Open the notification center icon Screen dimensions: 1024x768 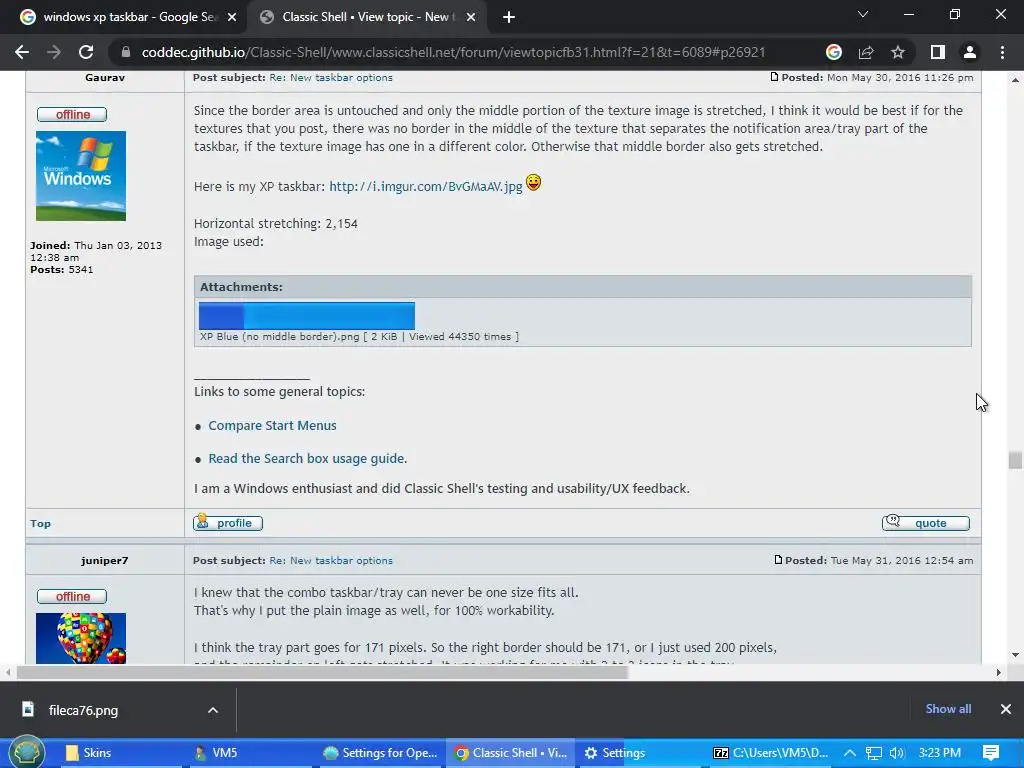[x=991, y=753]
